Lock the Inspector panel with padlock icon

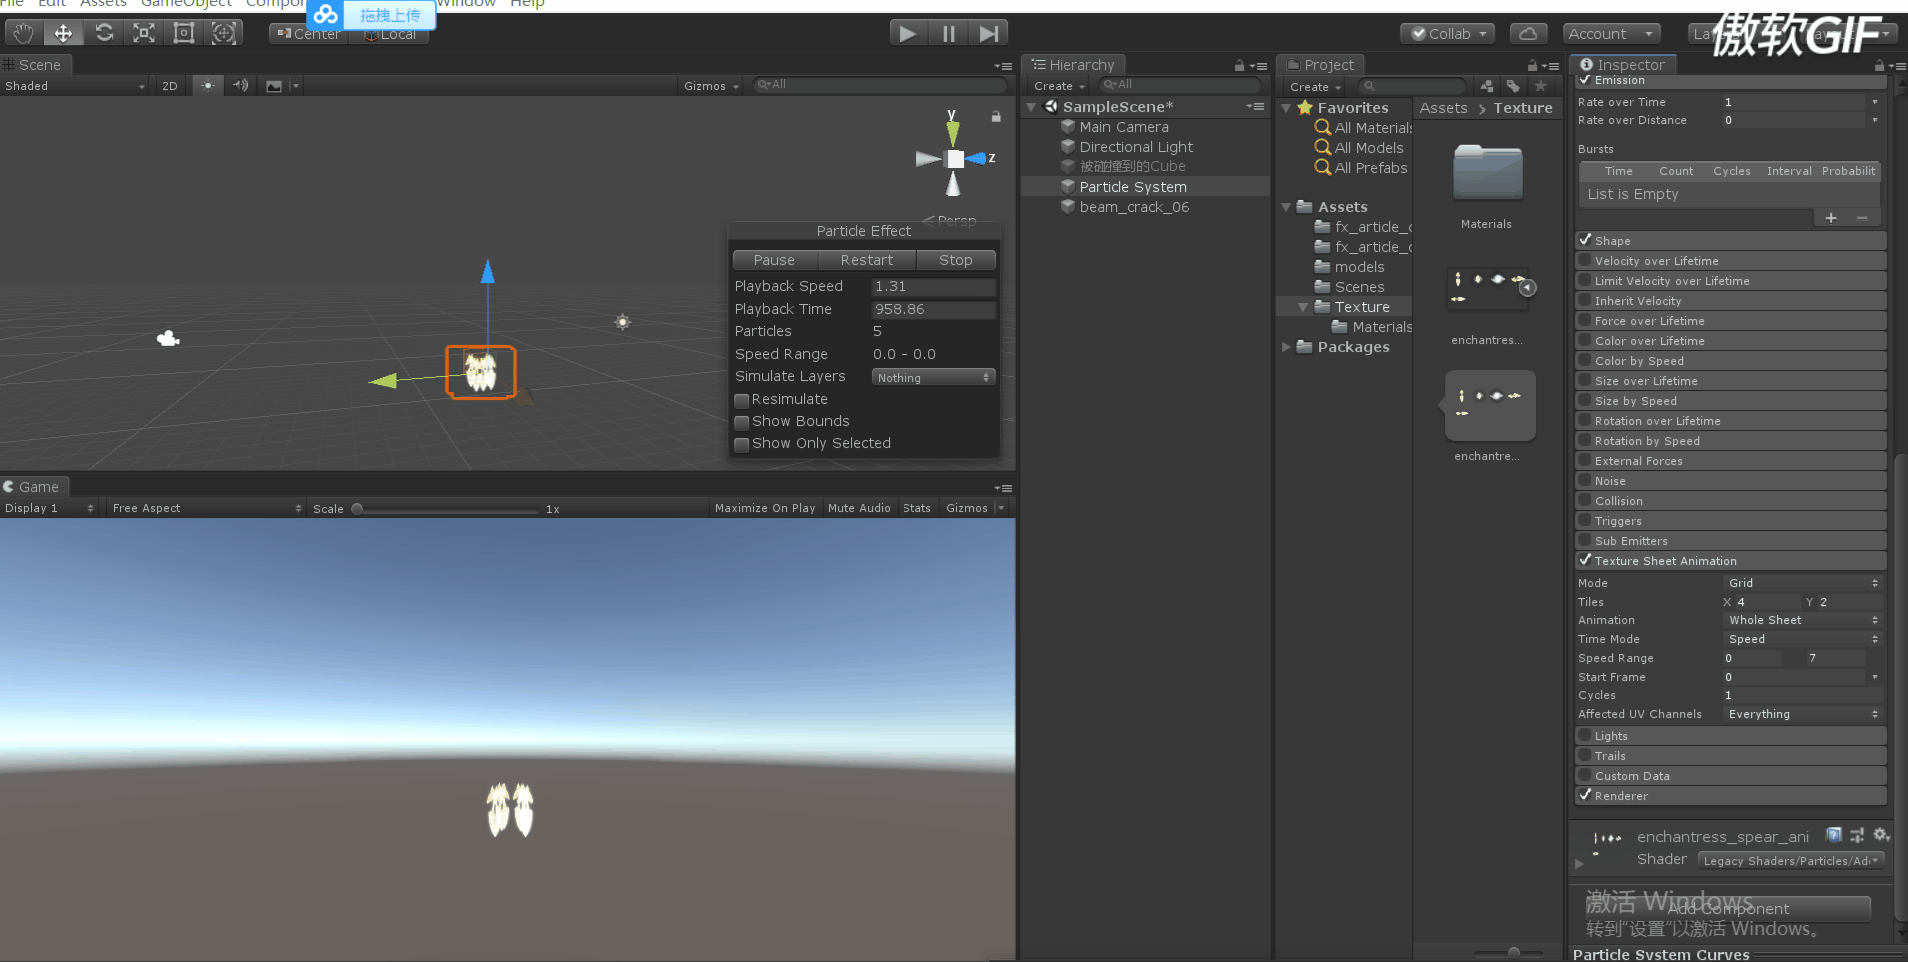coord(1879,66)
